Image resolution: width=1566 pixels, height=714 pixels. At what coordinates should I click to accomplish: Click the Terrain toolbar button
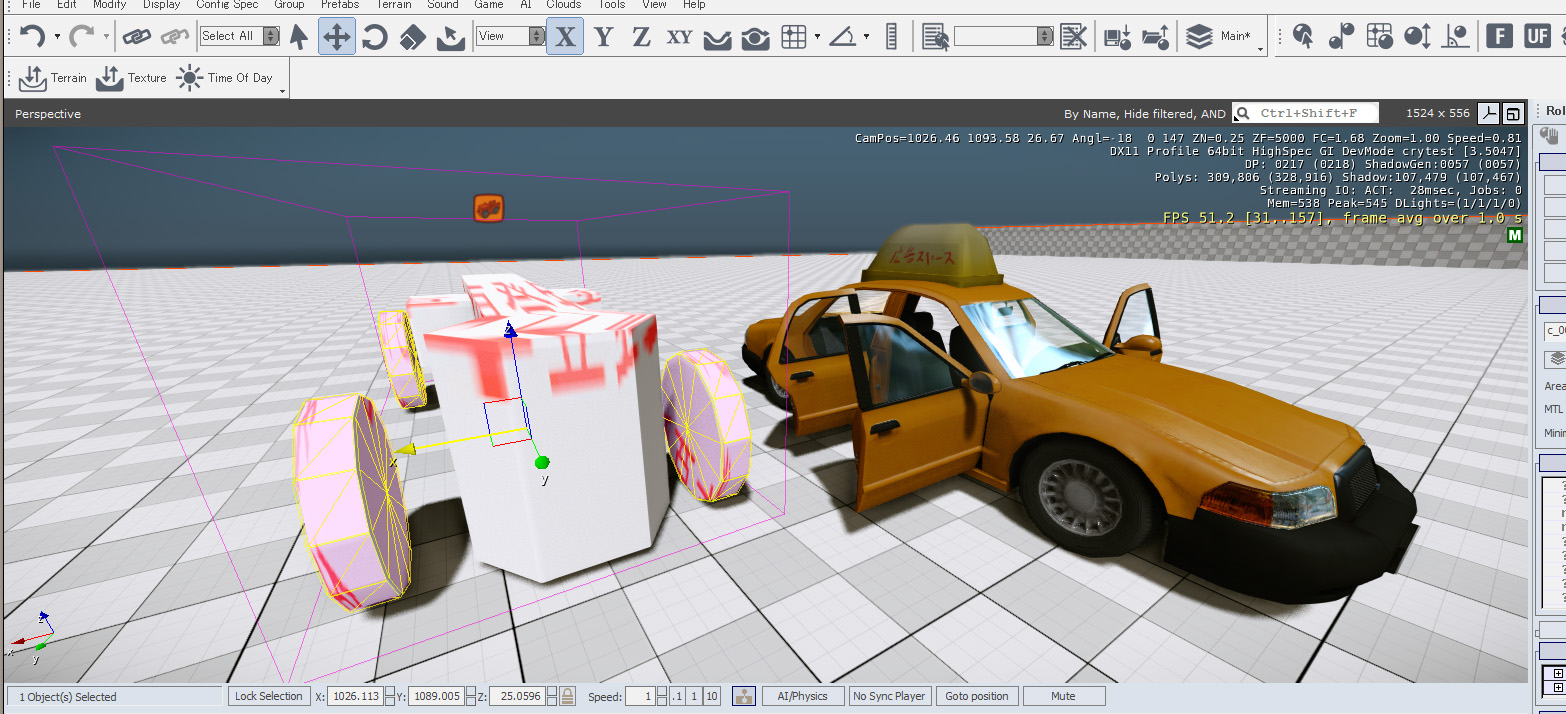(53, 78)
